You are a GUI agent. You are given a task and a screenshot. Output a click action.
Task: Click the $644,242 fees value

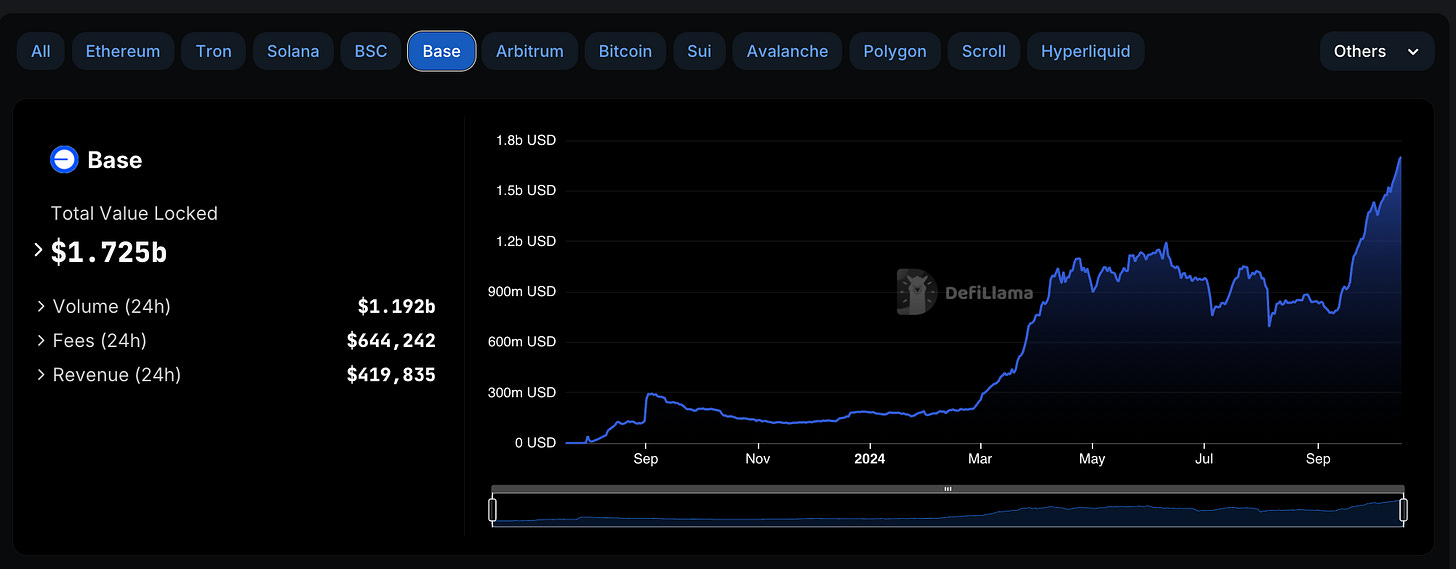pos(391,340)
